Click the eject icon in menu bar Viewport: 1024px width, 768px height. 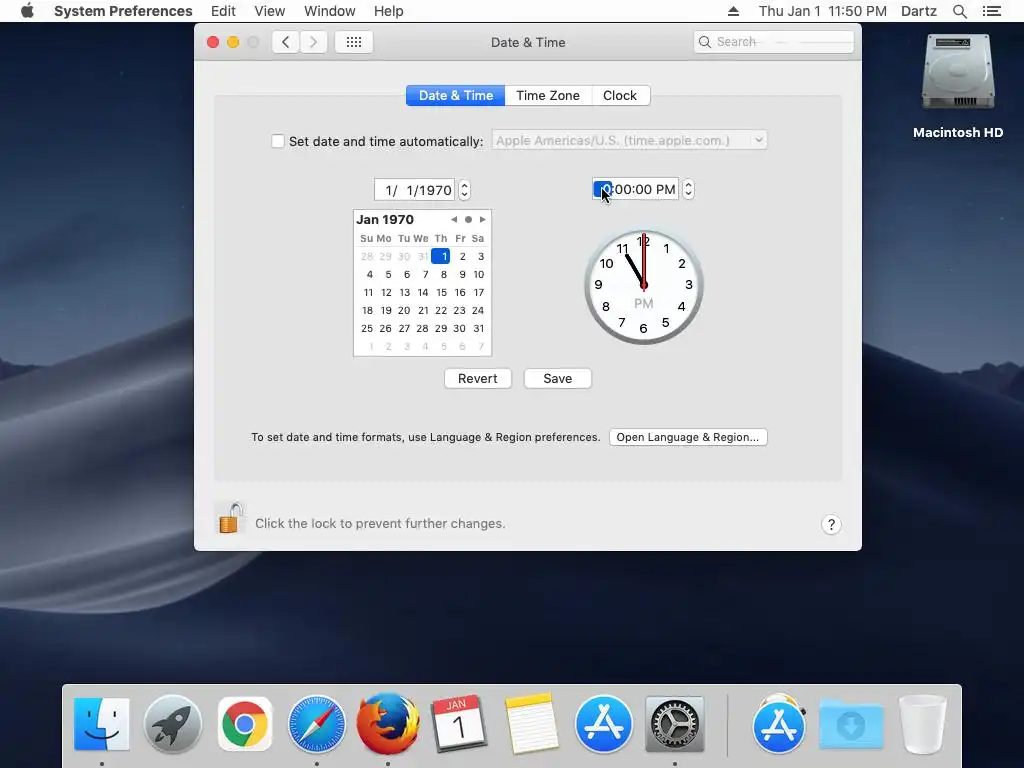(733, 11)
